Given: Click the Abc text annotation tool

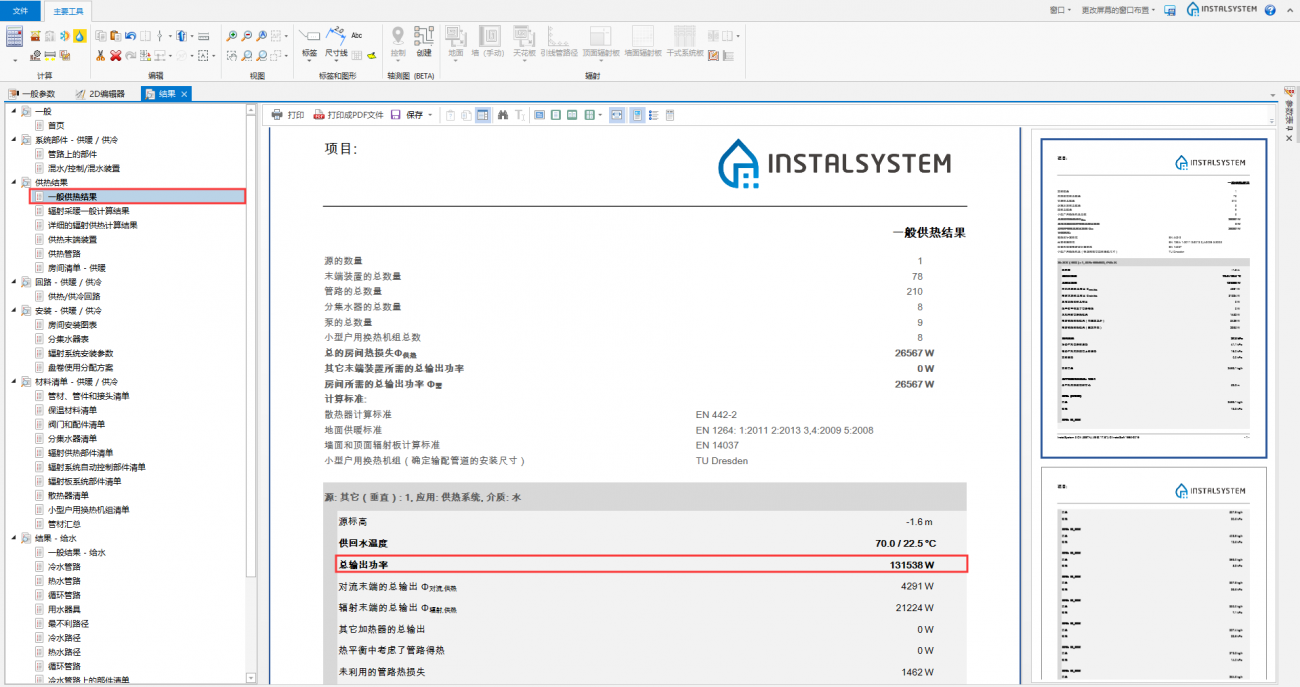Looking at the screenshot, I should [x=357, y=35].
